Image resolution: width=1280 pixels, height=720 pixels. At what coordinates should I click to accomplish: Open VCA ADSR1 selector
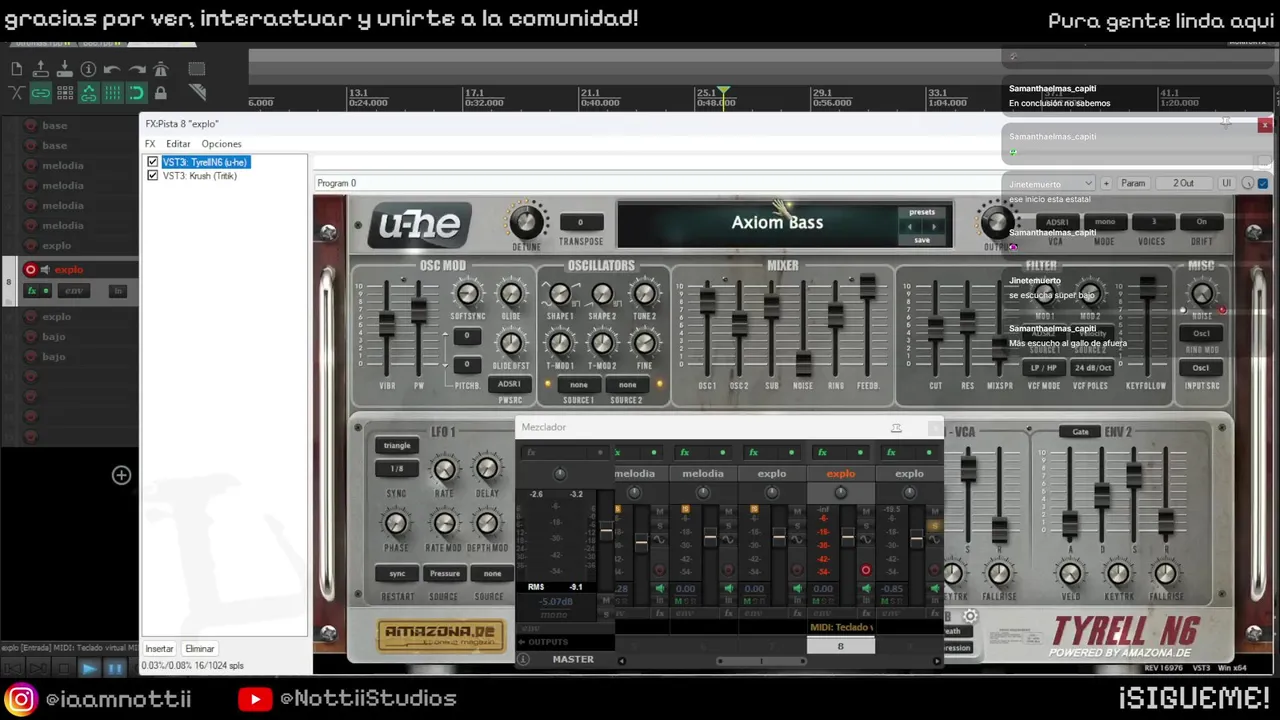(x=1056, y=222)
